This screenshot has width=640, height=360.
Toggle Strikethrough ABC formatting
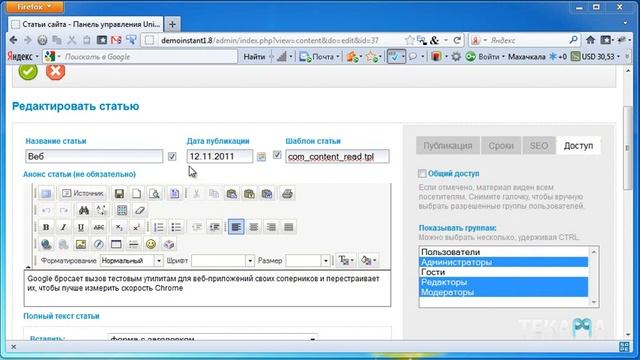click(x=99, y=227)
